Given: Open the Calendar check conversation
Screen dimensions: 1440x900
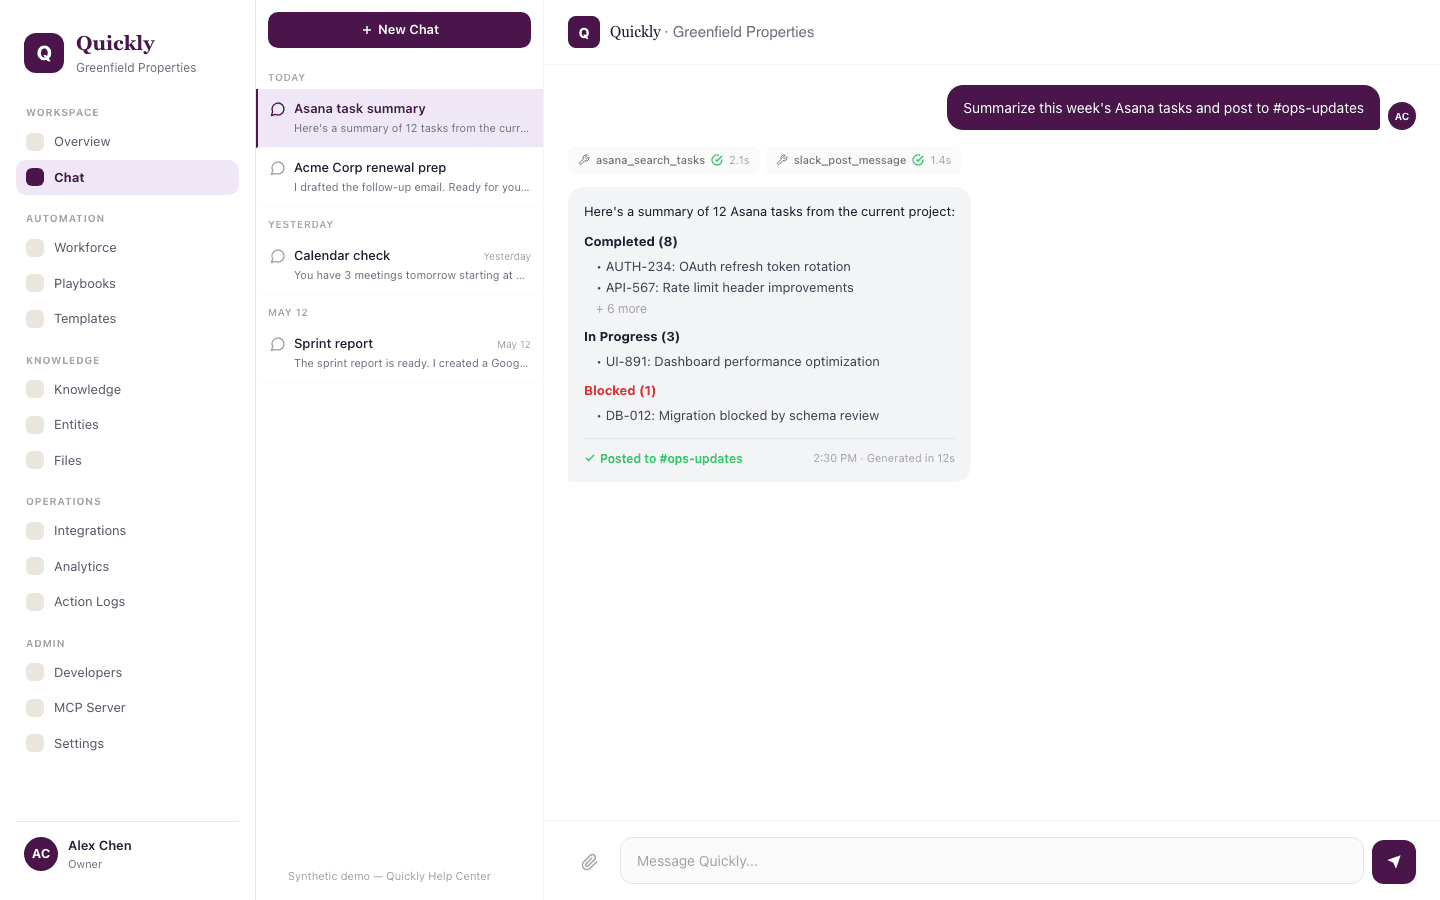Looking at the screenshot, I should coord(400,265).
